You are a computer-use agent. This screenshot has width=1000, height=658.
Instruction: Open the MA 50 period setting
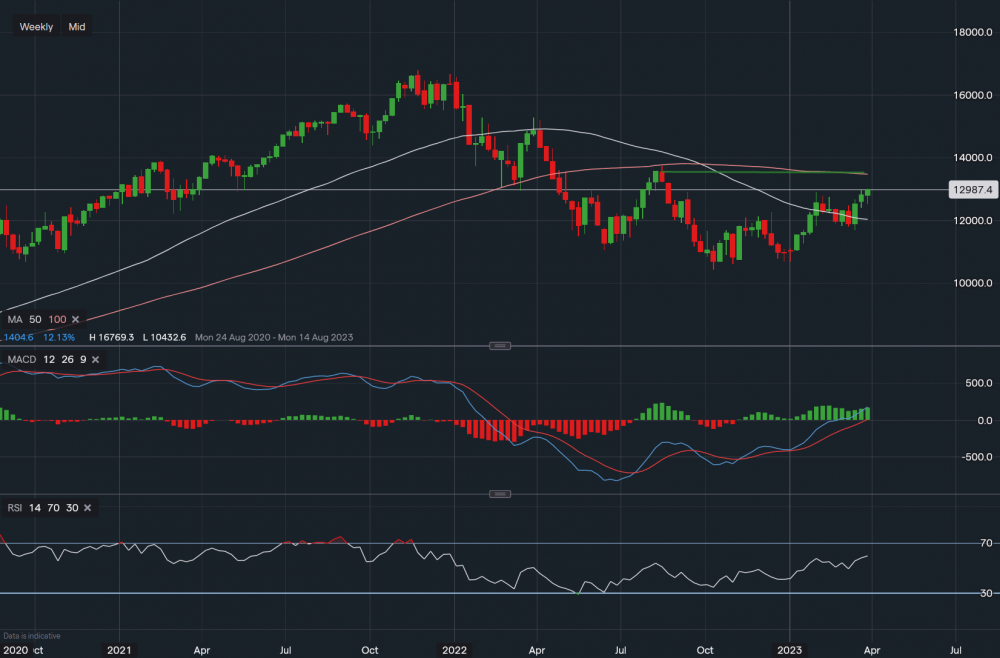tap(35, 319)
